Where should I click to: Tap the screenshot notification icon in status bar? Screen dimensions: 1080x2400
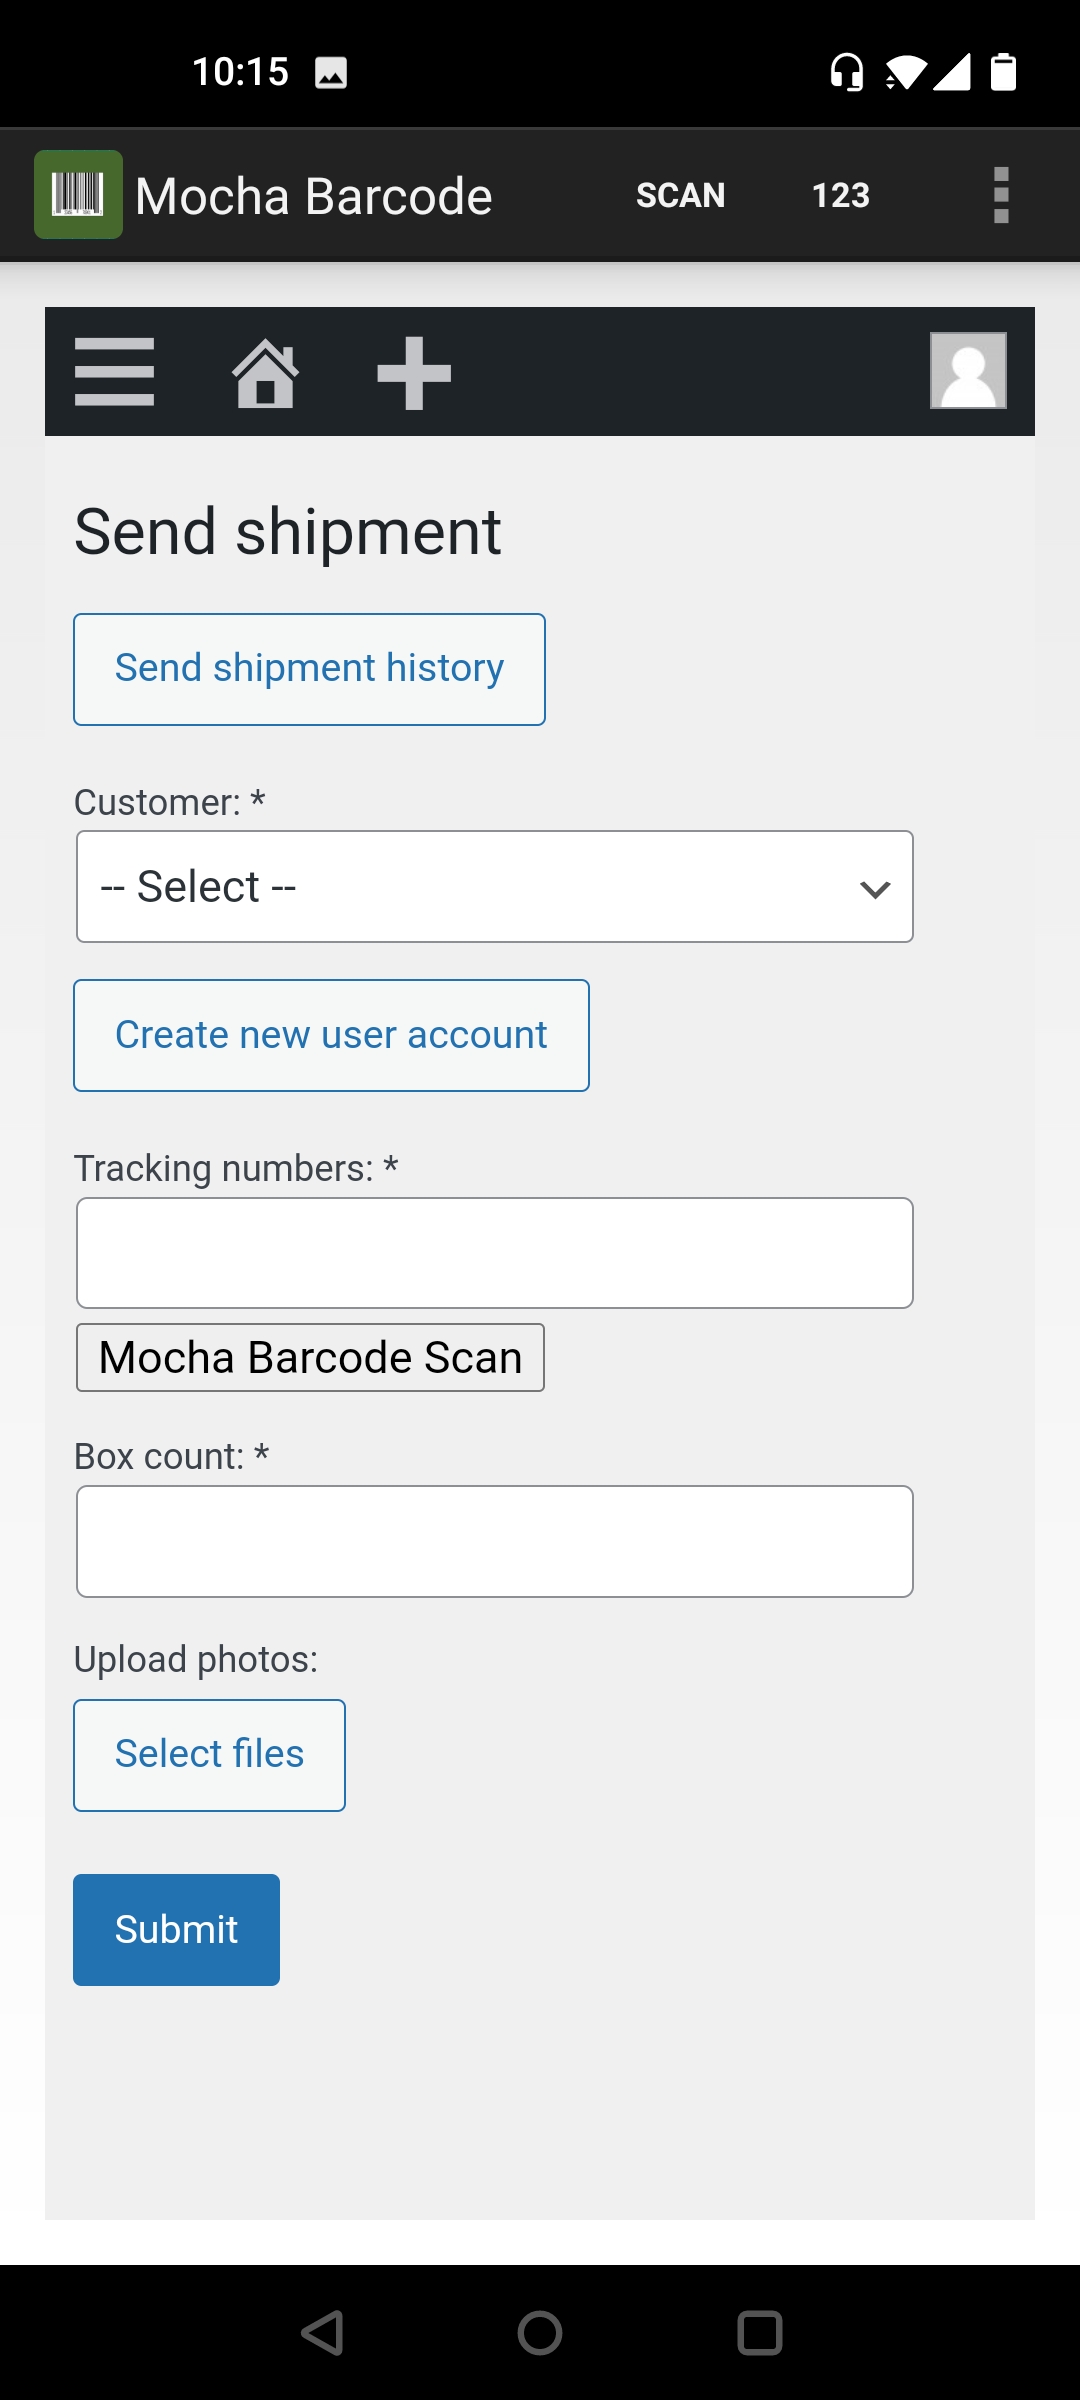pos(331,73)
